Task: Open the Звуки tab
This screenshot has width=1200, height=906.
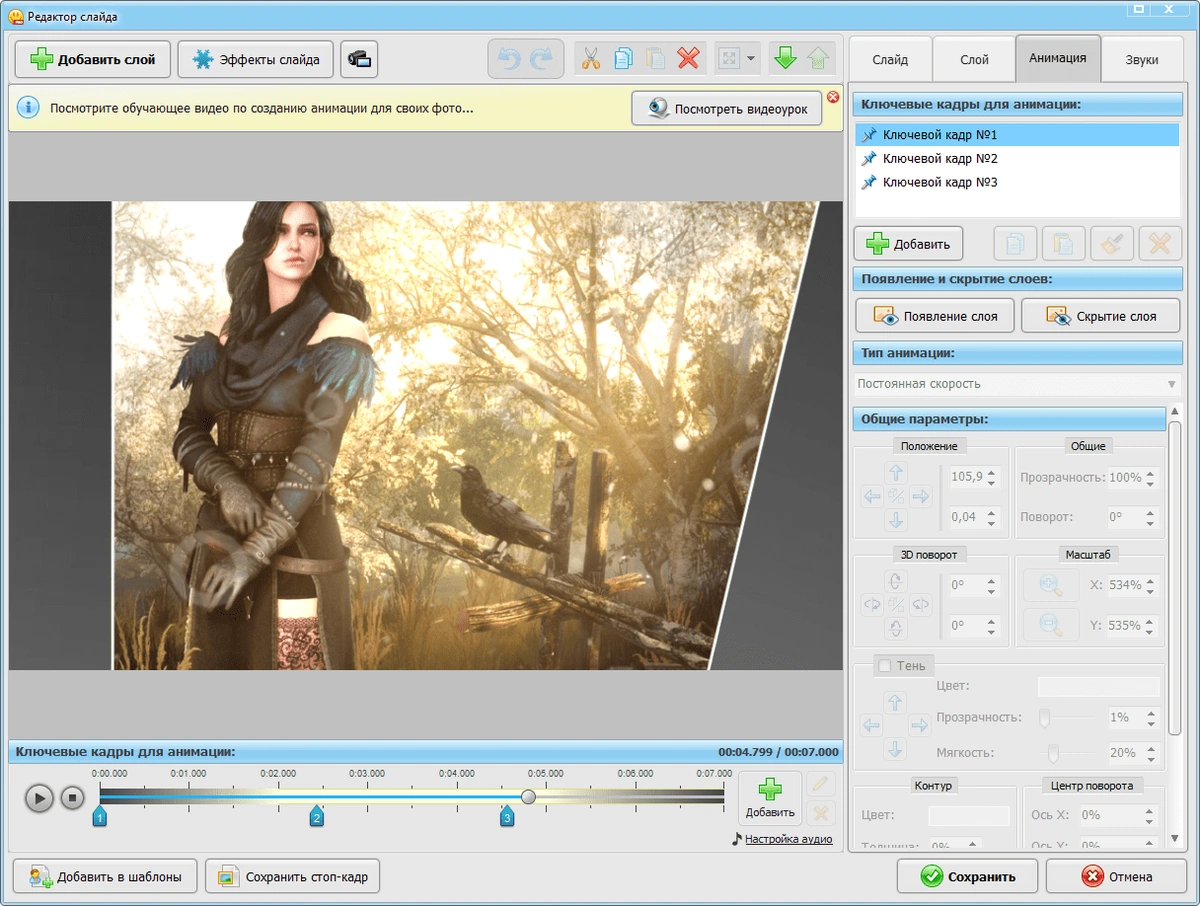Action: click(x=1142, y=59)
